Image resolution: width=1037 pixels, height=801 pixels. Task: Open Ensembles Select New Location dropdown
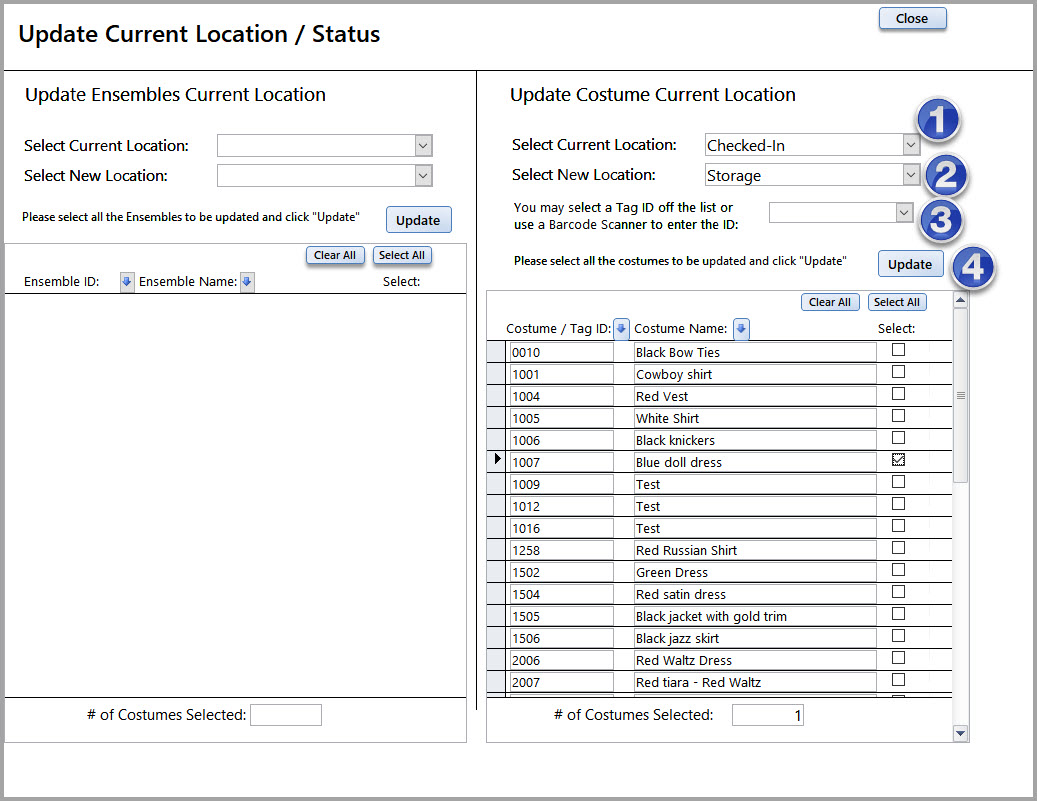(x=423, y=175)
